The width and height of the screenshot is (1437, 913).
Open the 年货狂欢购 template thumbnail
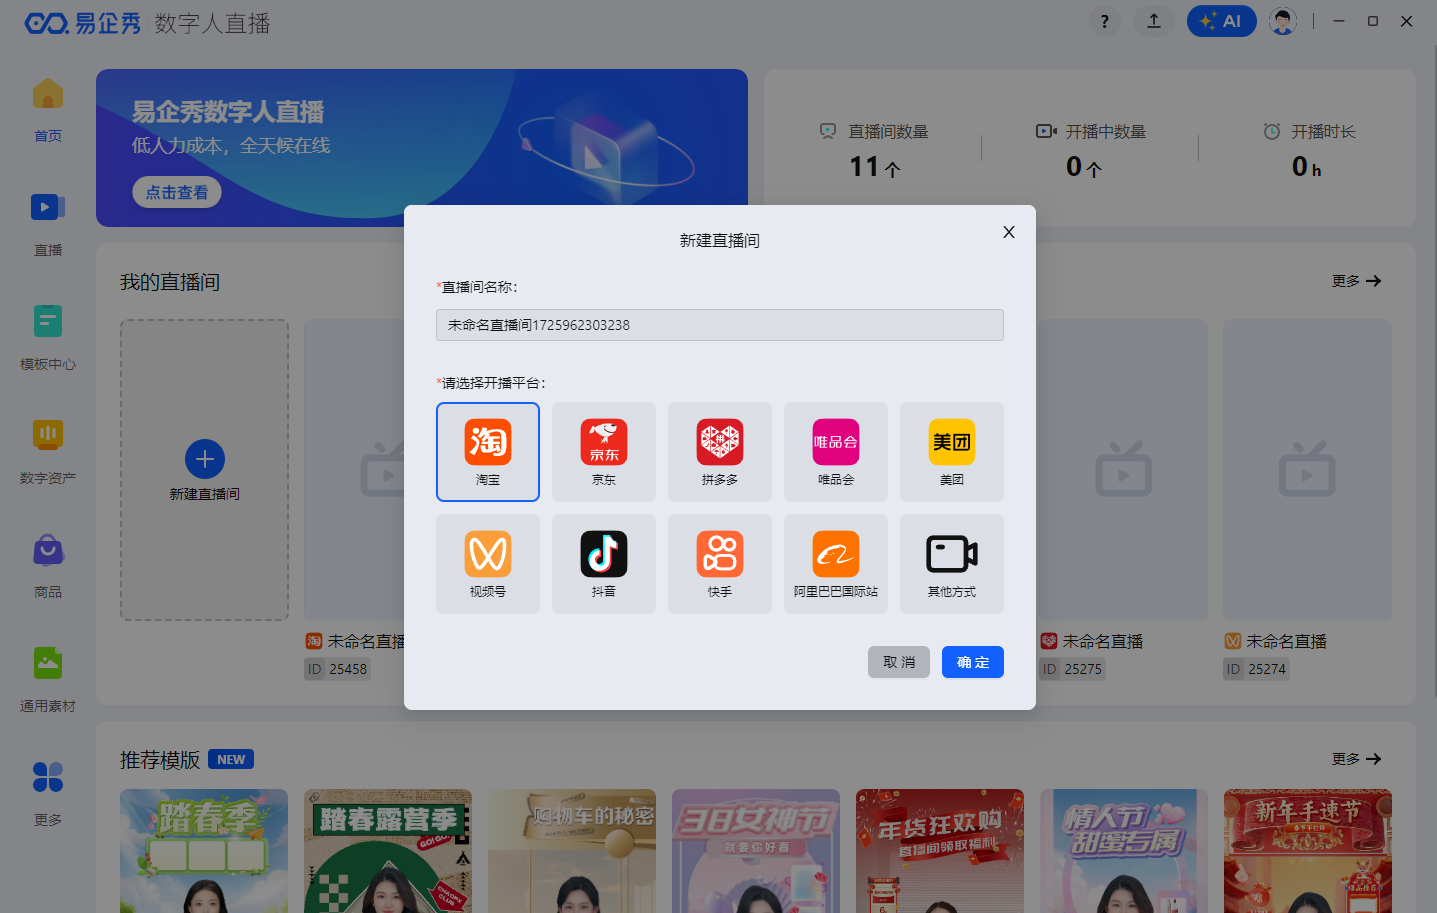(x=940, y=851)
